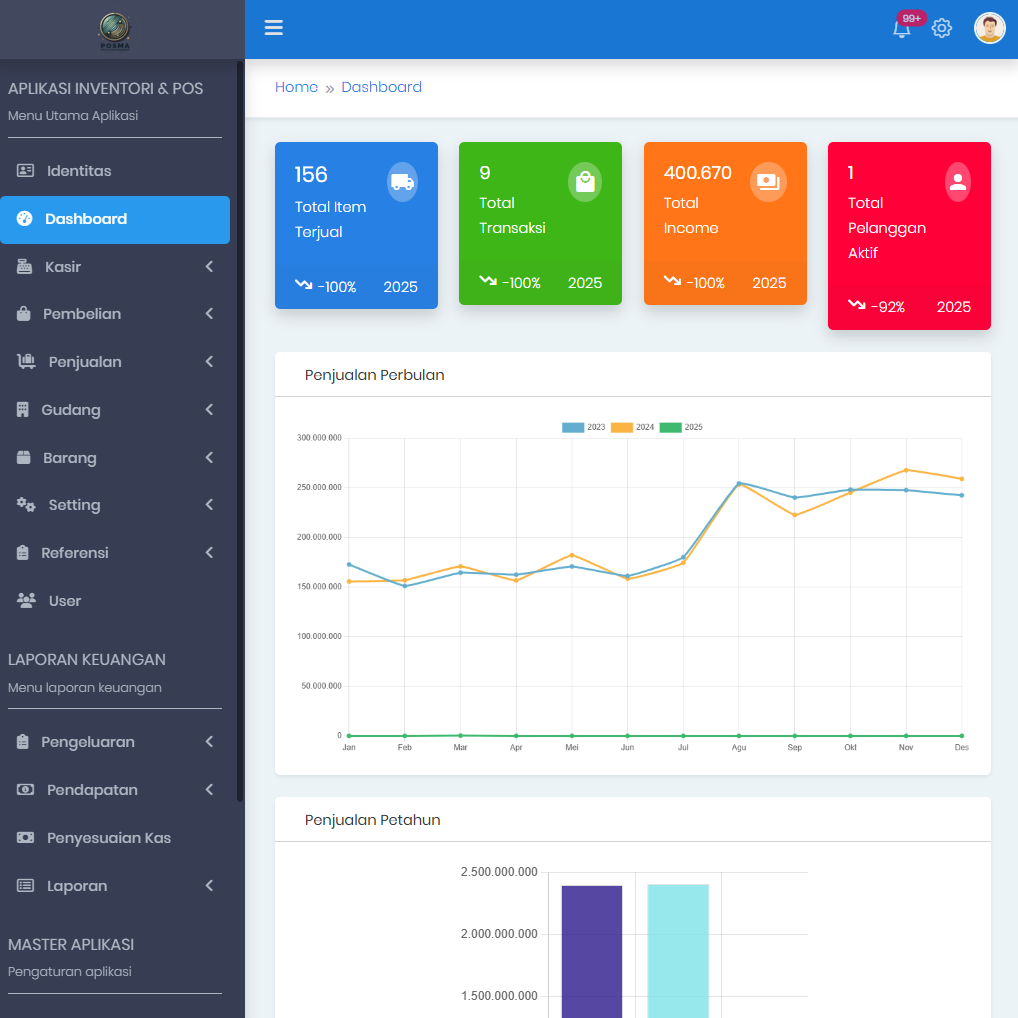
Task: Click the purple bar in Penjualan Petahun chart
Action: (x=592, y=950)
